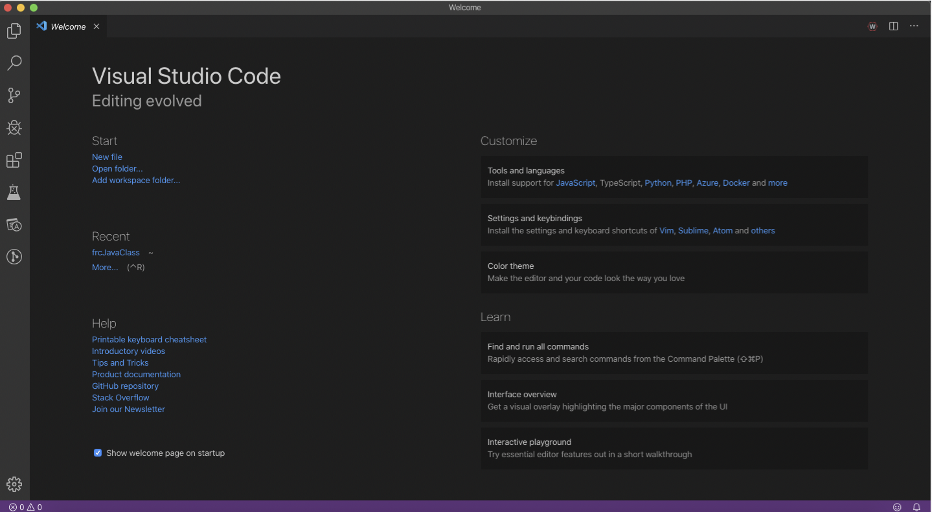Open the Source Control view
Image resolution: width=932 pixels, height=512 pixels.
click(x=14, y=95)
